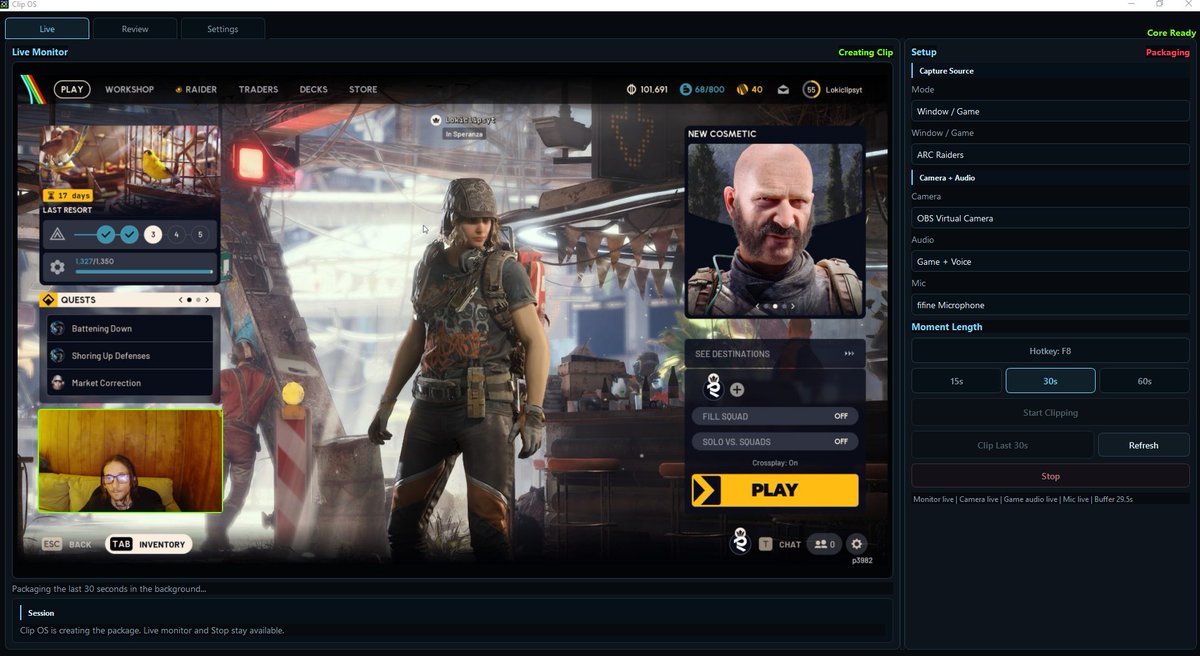Click the webcam overlay thumbnail
Viewport: 1200px width, 656px height.
click(130, 460)
